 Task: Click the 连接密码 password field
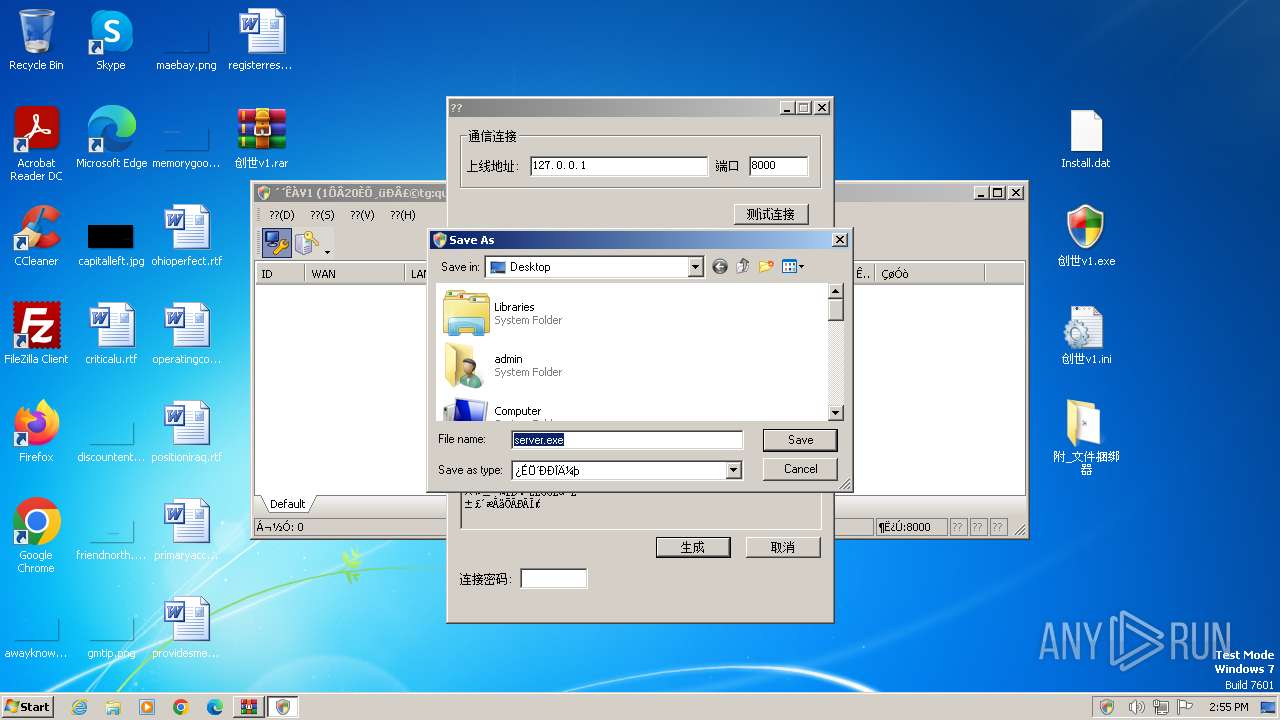click(x=554, y=579)
